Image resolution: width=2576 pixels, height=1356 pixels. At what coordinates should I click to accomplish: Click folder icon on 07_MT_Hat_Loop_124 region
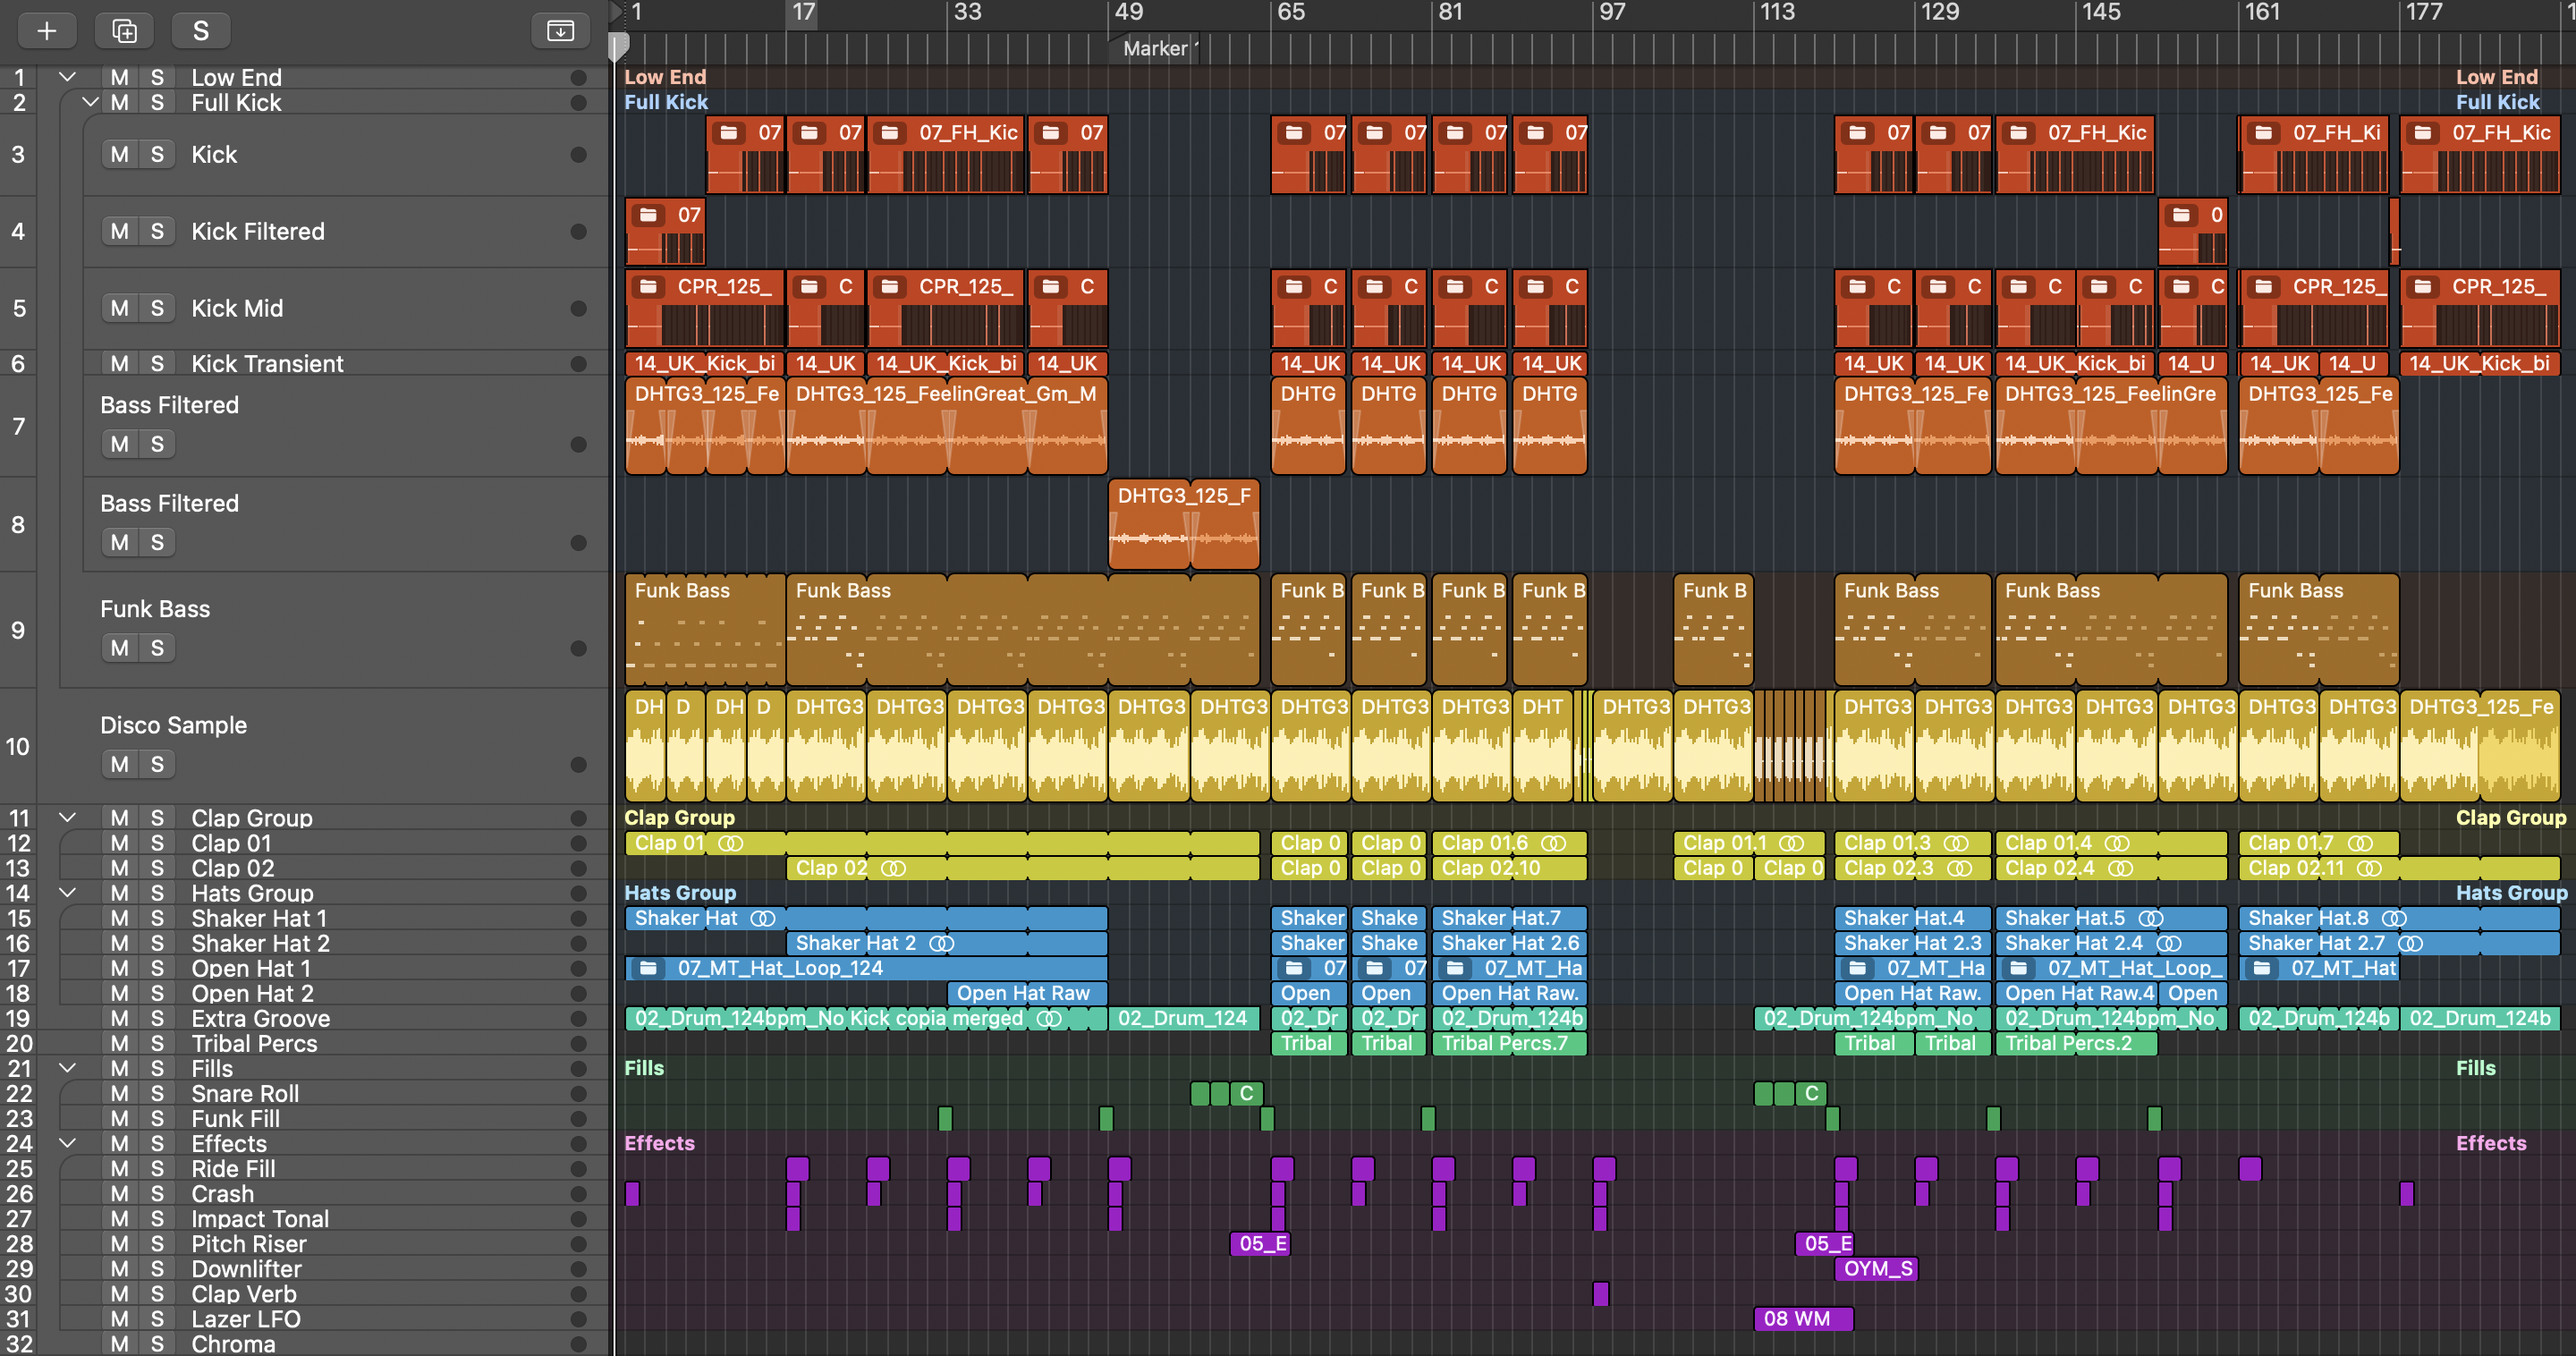click(648, 968)
